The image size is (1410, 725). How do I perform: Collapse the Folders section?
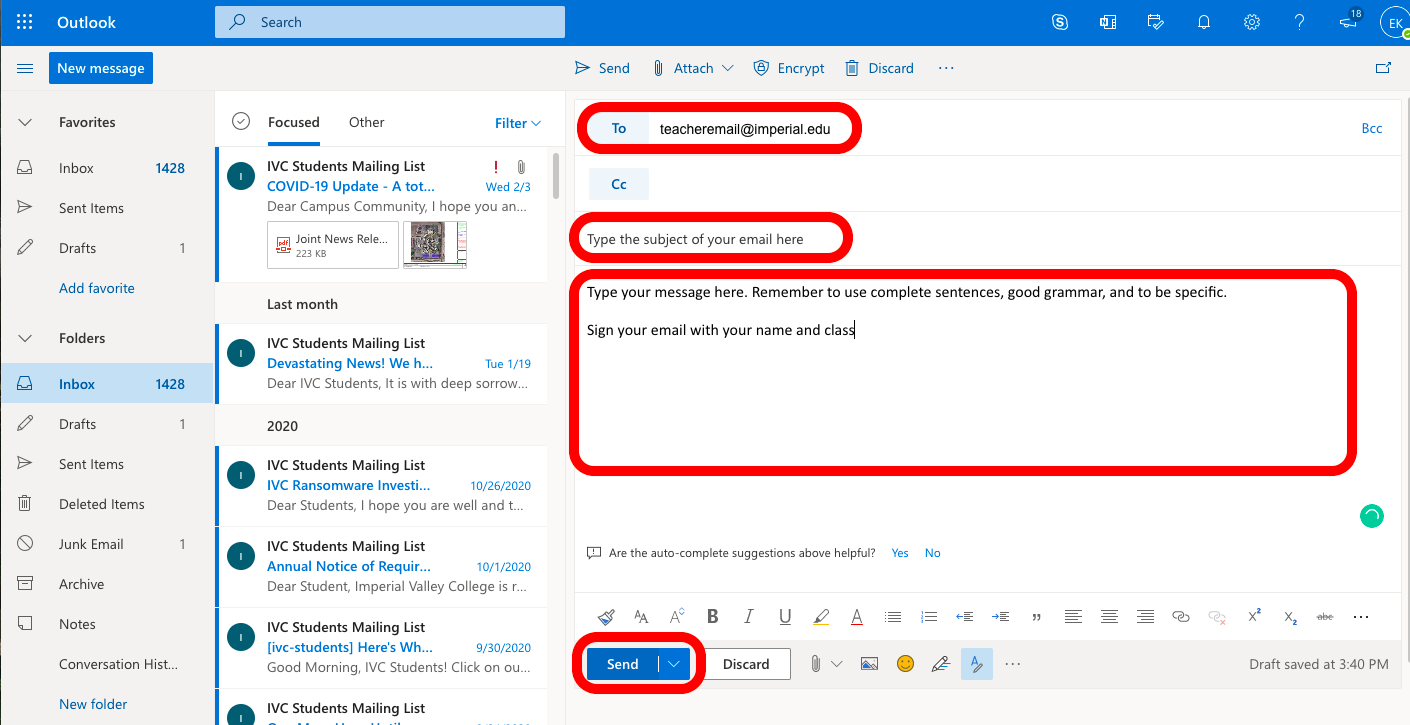pos(25,338)
